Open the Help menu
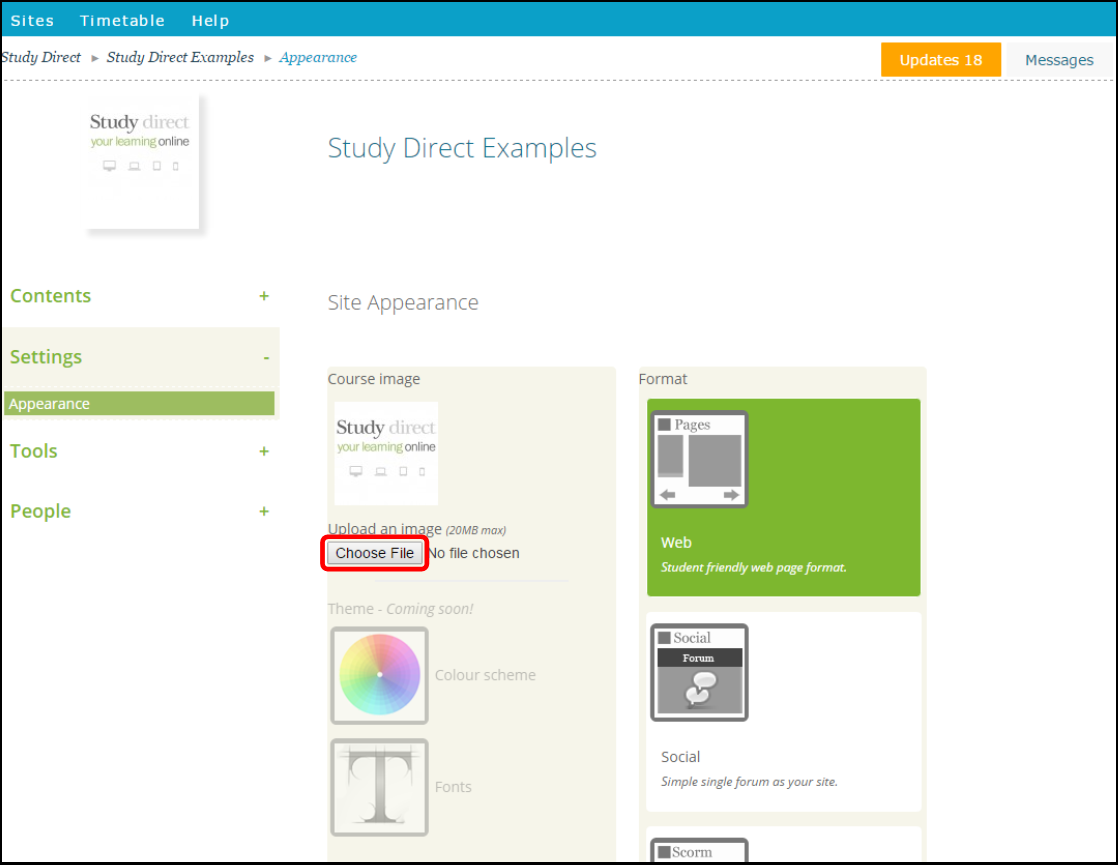Screen dimensions: 1119x865 pos(210,21)
